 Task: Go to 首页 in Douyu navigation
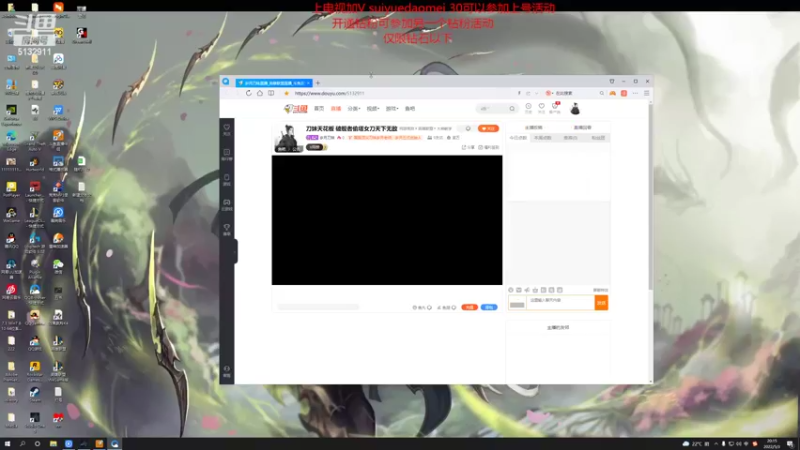(x=319, y=109)
